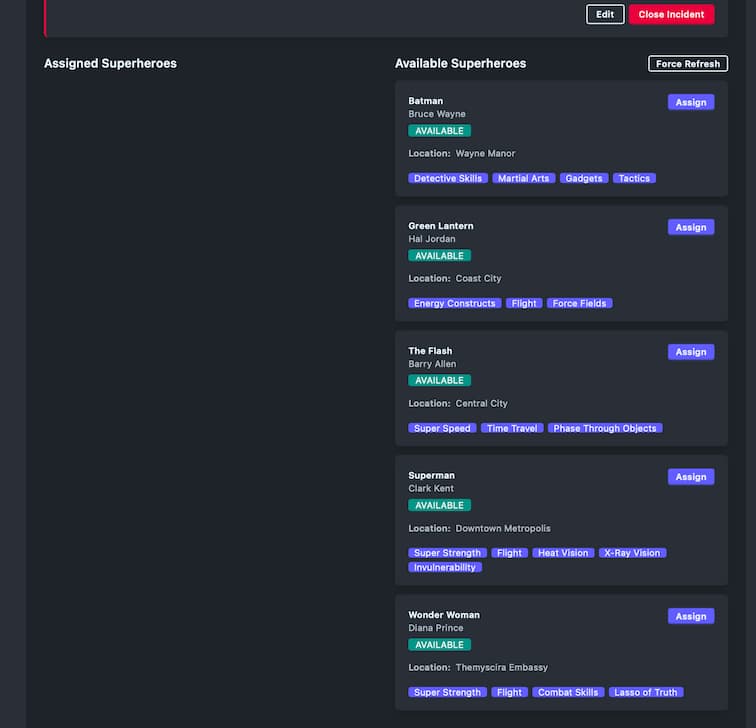756x728 pixels.
Task: Click the Assigned Superheroes heading
Action: pos(110,64)
